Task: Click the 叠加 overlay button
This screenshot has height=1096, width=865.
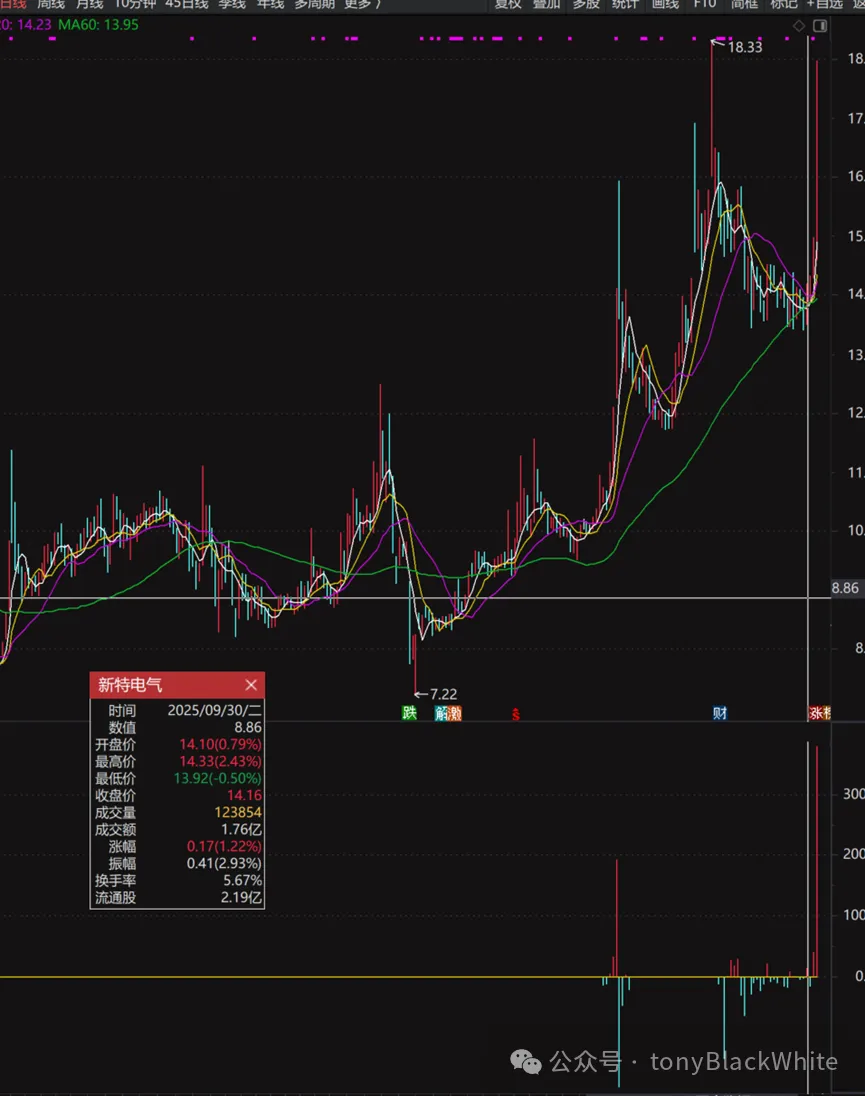Action: coord(547,5)
